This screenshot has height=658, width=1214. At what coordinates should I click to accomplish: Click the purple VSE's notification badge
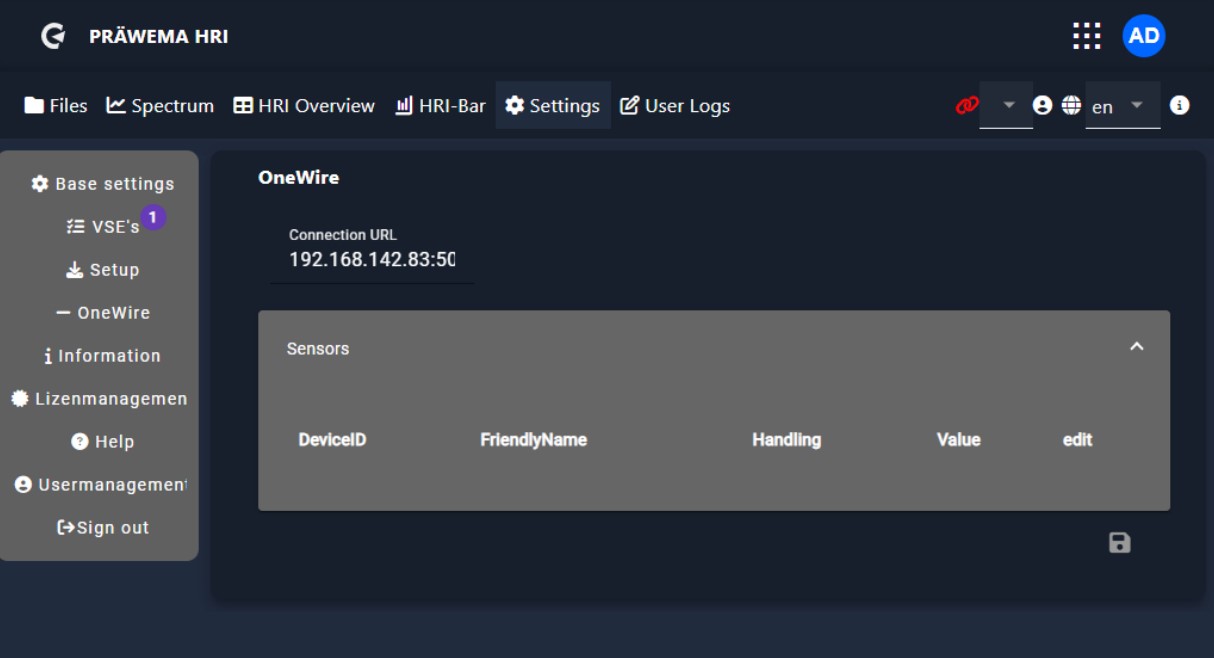coord(152,217)
